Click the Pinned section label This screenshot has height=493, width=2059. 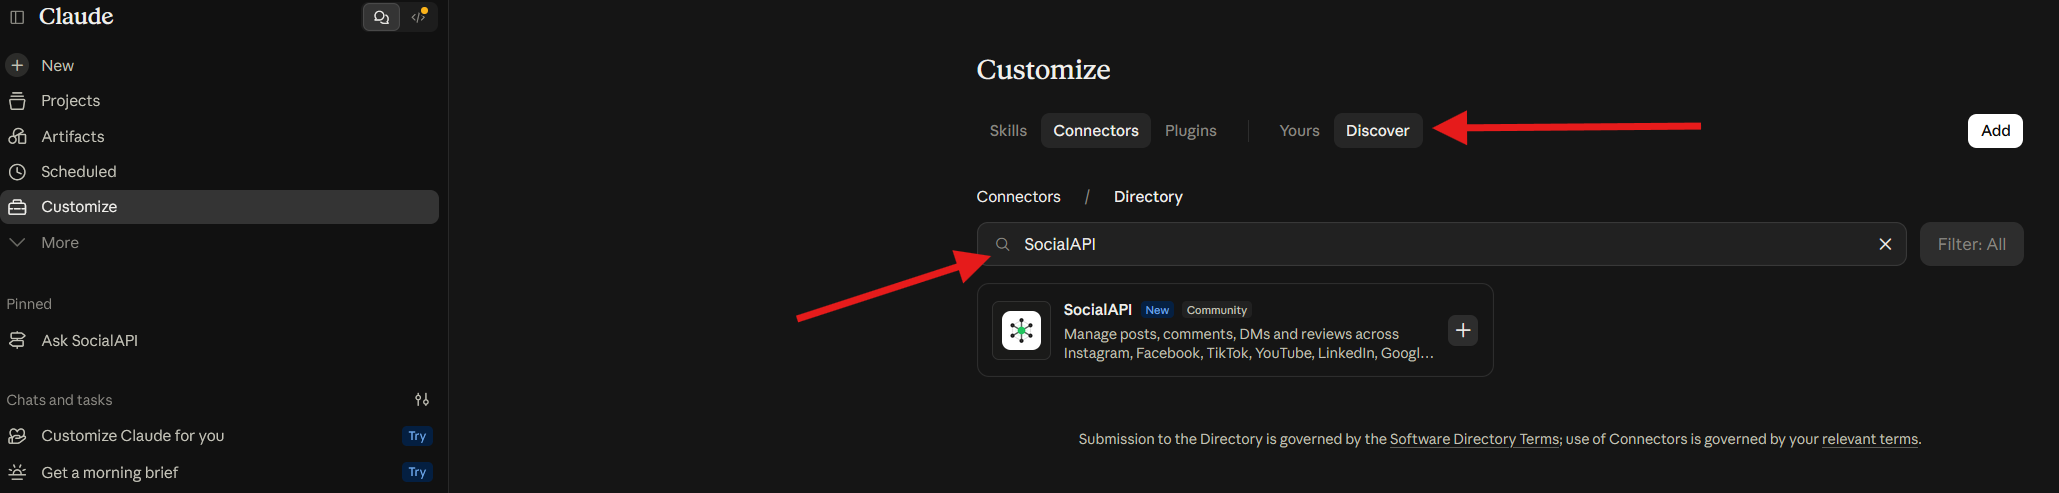(x=29, y=304)
